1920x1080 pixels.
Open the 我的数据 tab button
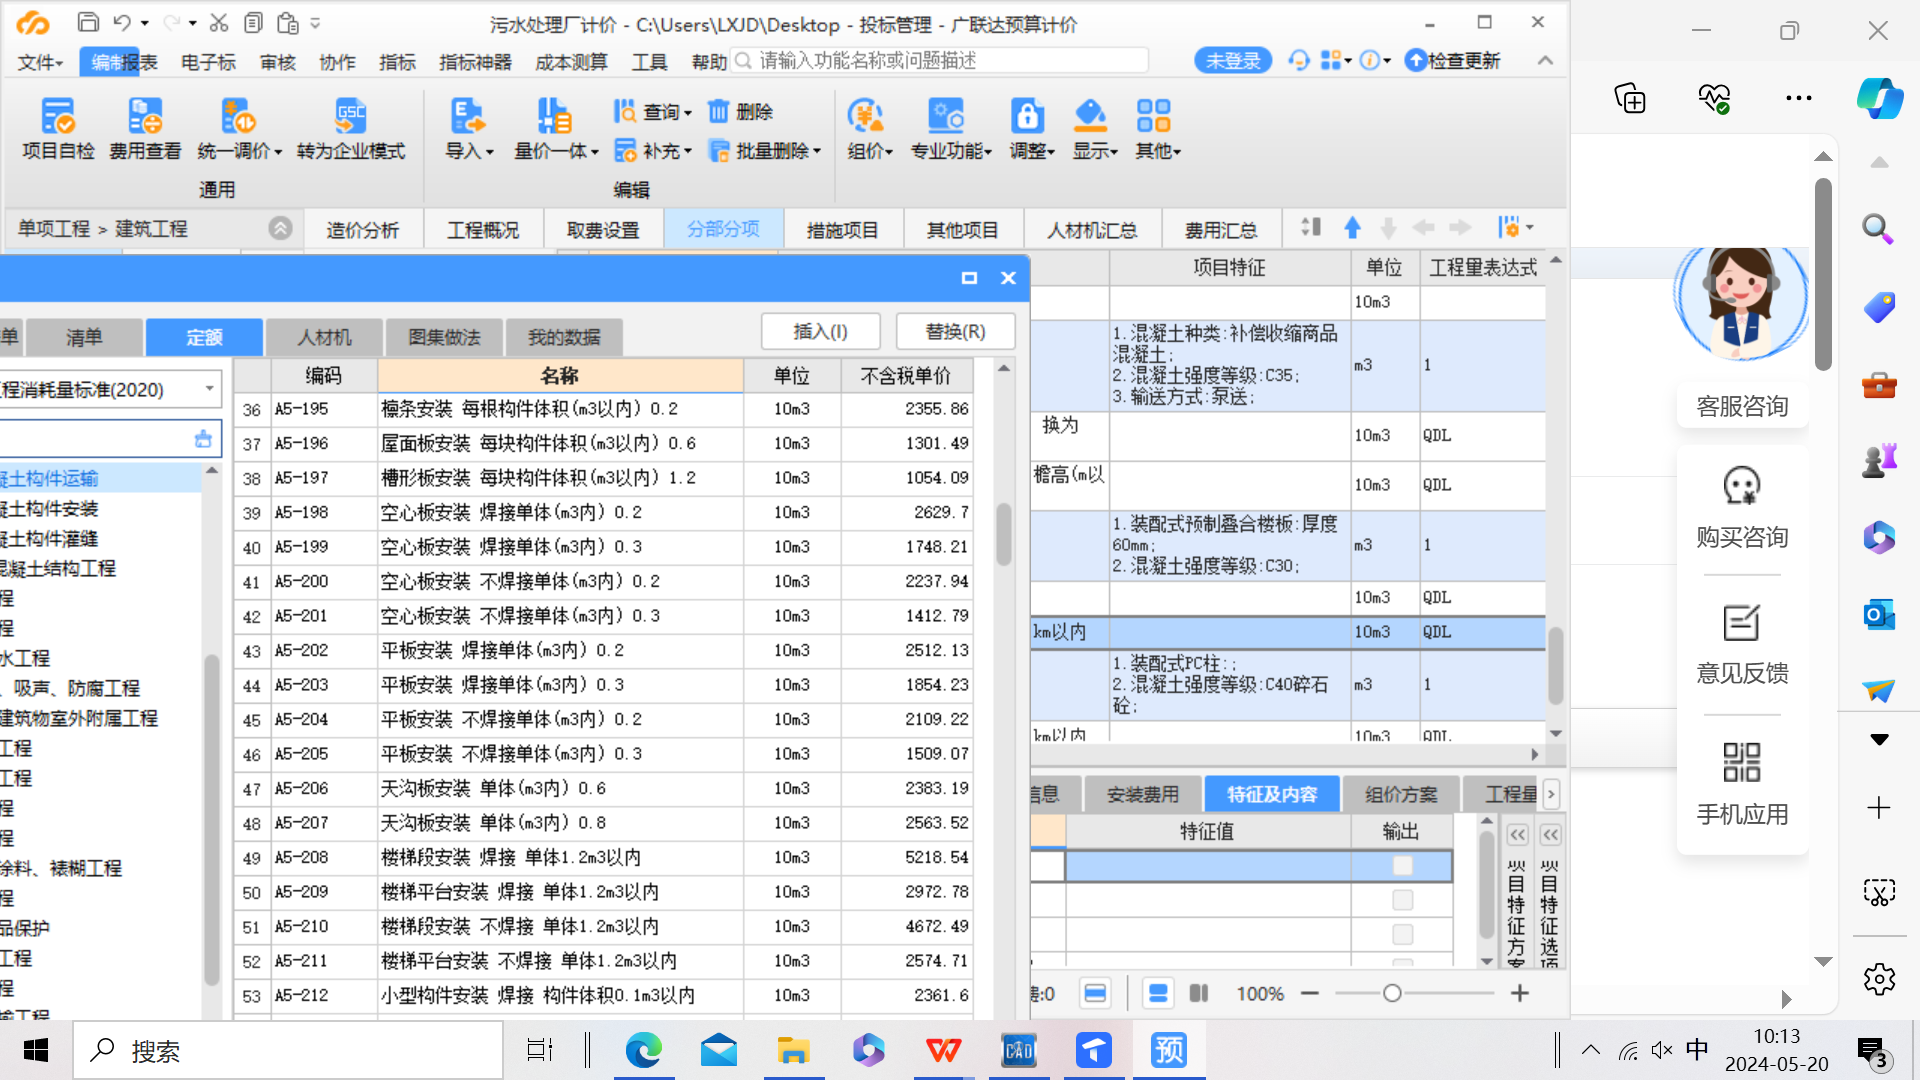tap(564, 337)
